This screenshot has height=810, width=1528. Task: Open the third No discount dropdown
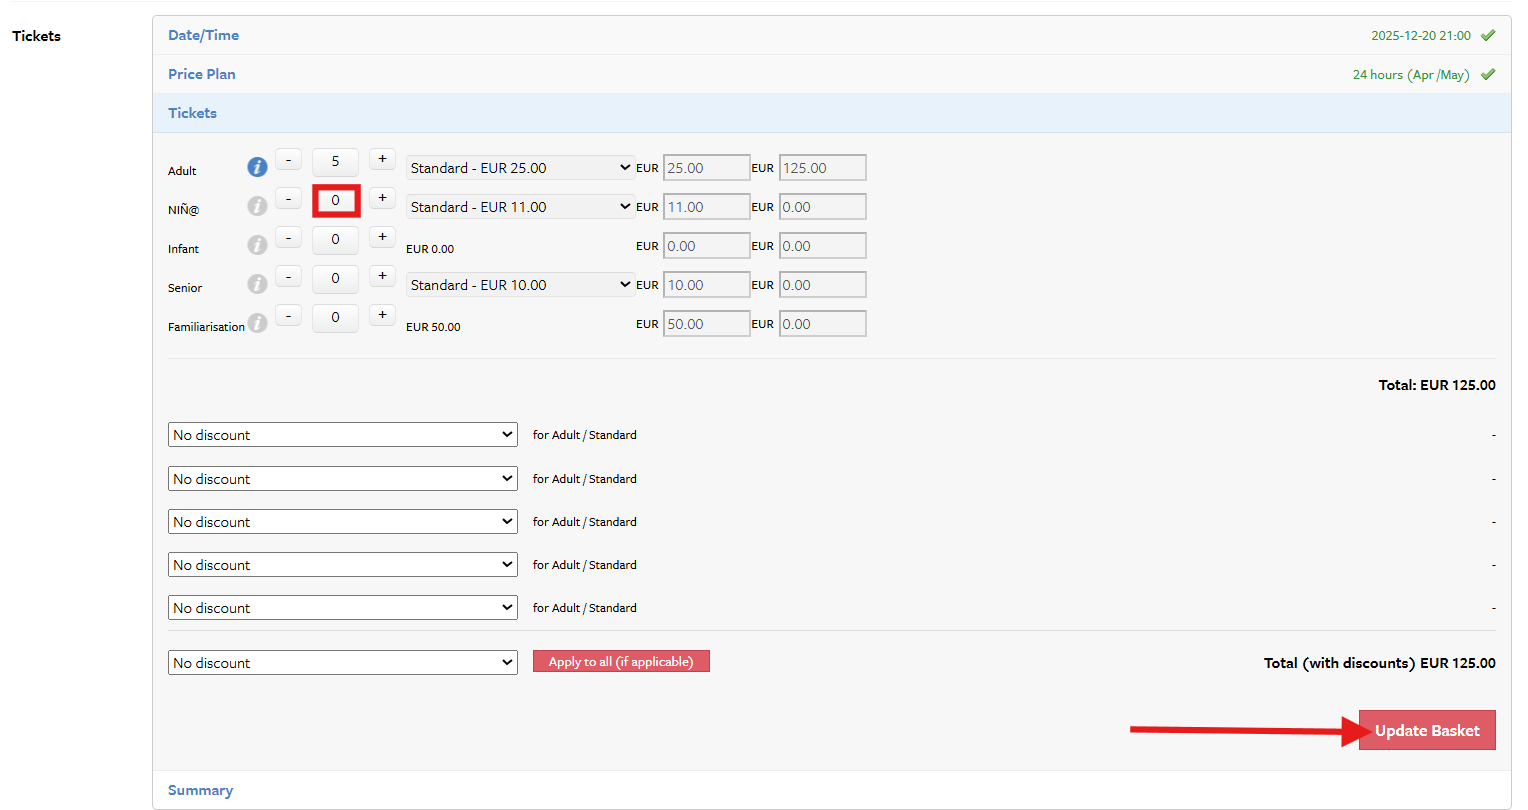pos(343,522)
